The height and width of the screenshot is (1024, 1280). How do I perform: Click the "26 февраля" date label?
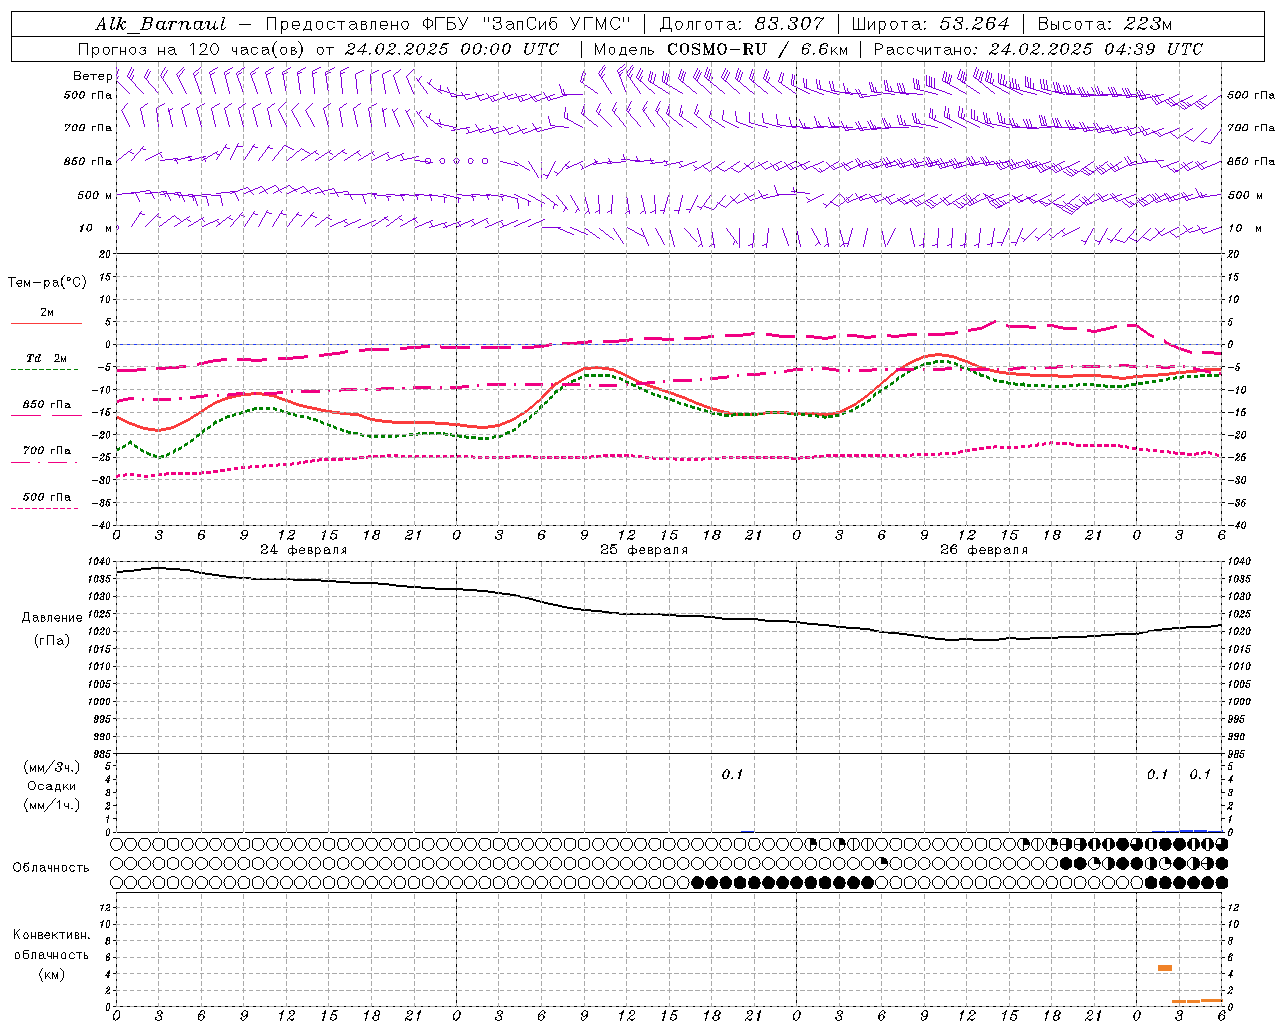[984, 550]
